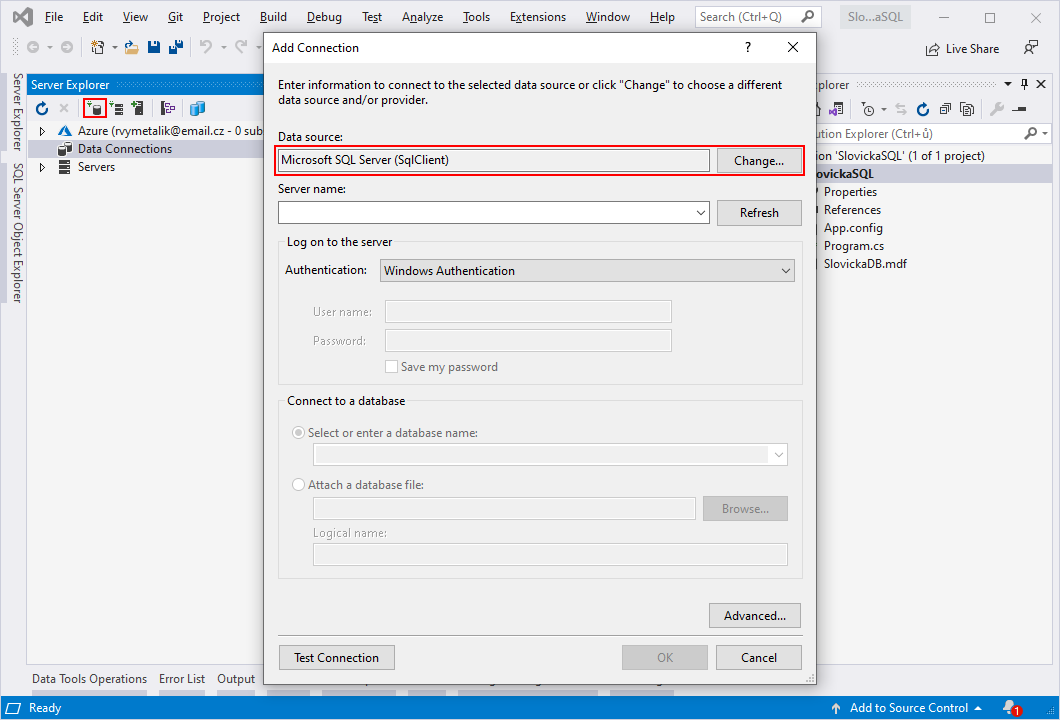The width and height of the screenshot is (1060, 720).
Task: Switch to Data Tools Operations tab
Action: [89, 679]
